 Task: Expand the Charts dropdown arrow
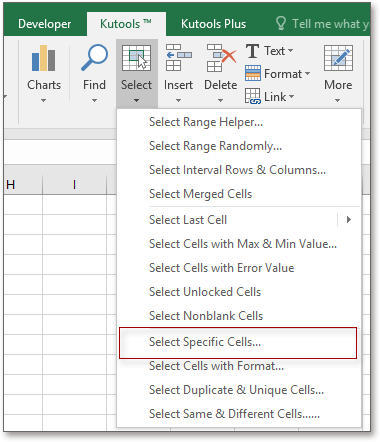(43, 100)
